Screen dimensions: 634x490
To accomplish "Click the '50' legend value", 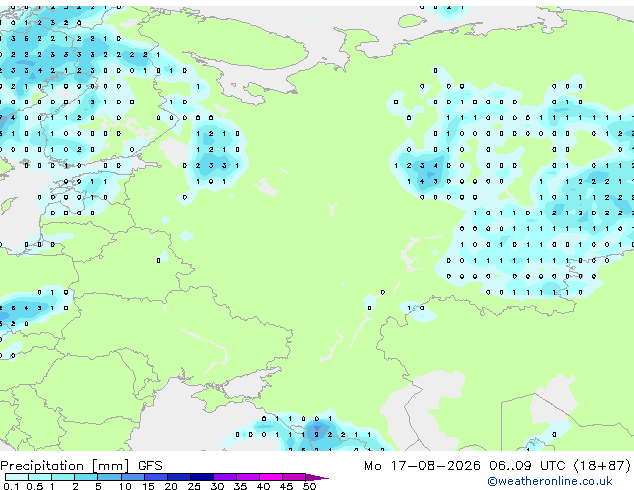I will 309,486.
